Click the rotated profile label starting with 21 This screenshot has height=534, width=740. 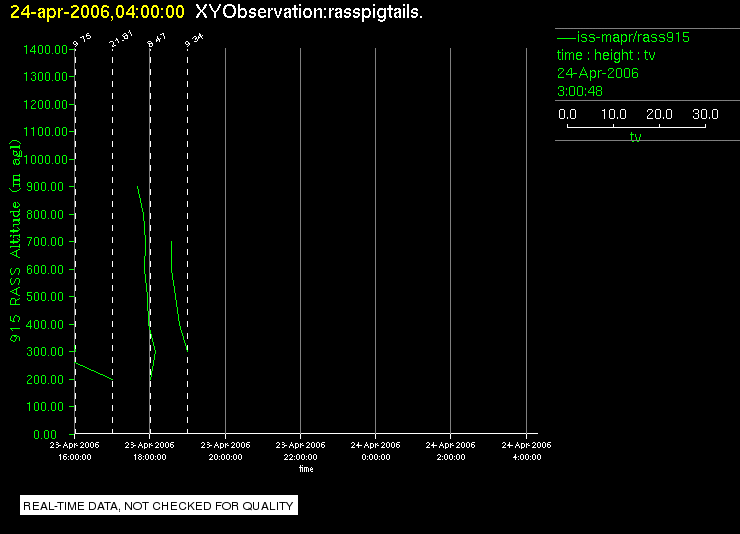click(121, 40)
